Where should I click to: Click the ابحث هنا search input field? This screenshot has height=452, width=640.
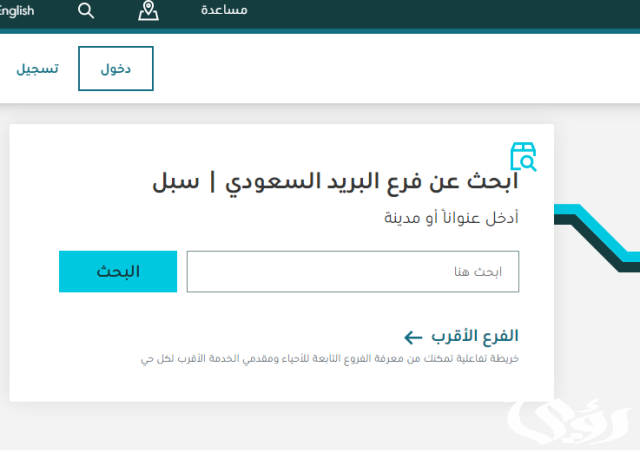pos(353,272)
